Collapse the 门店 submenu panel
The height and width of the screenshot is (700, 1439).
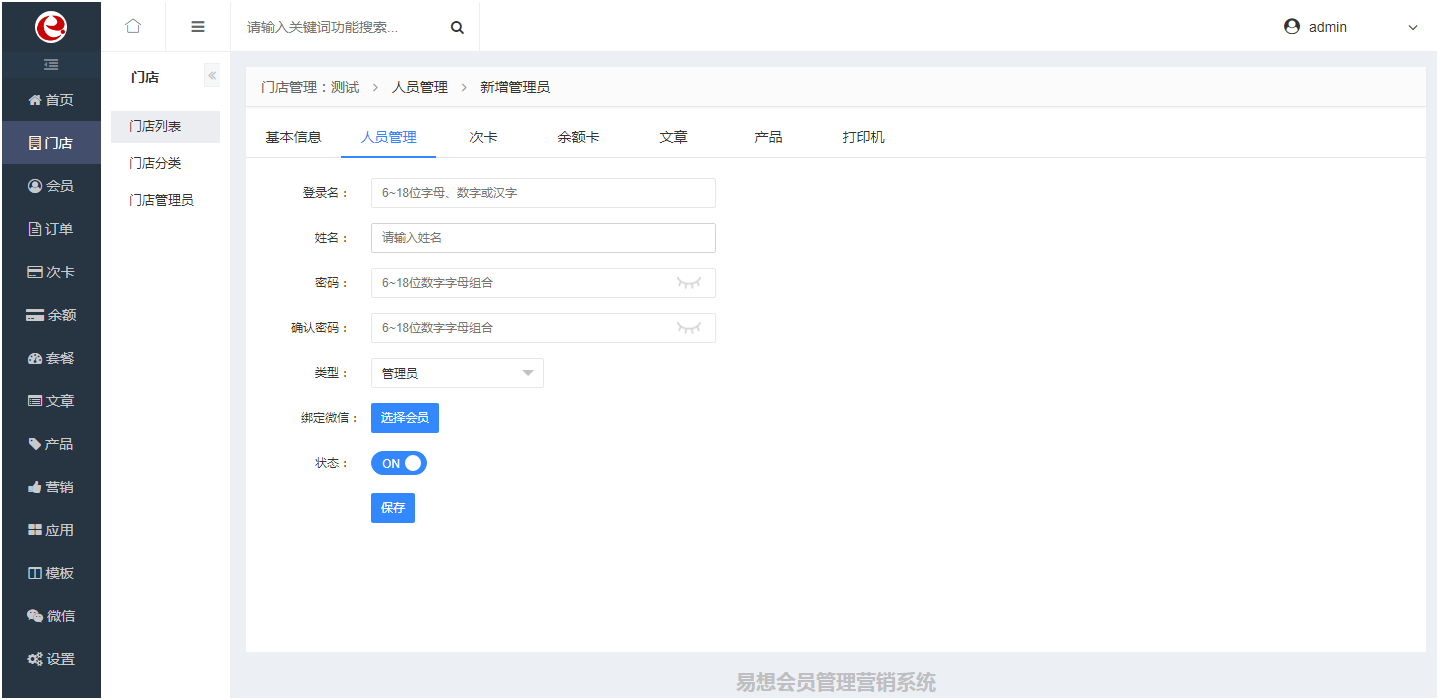pos(212,76)
